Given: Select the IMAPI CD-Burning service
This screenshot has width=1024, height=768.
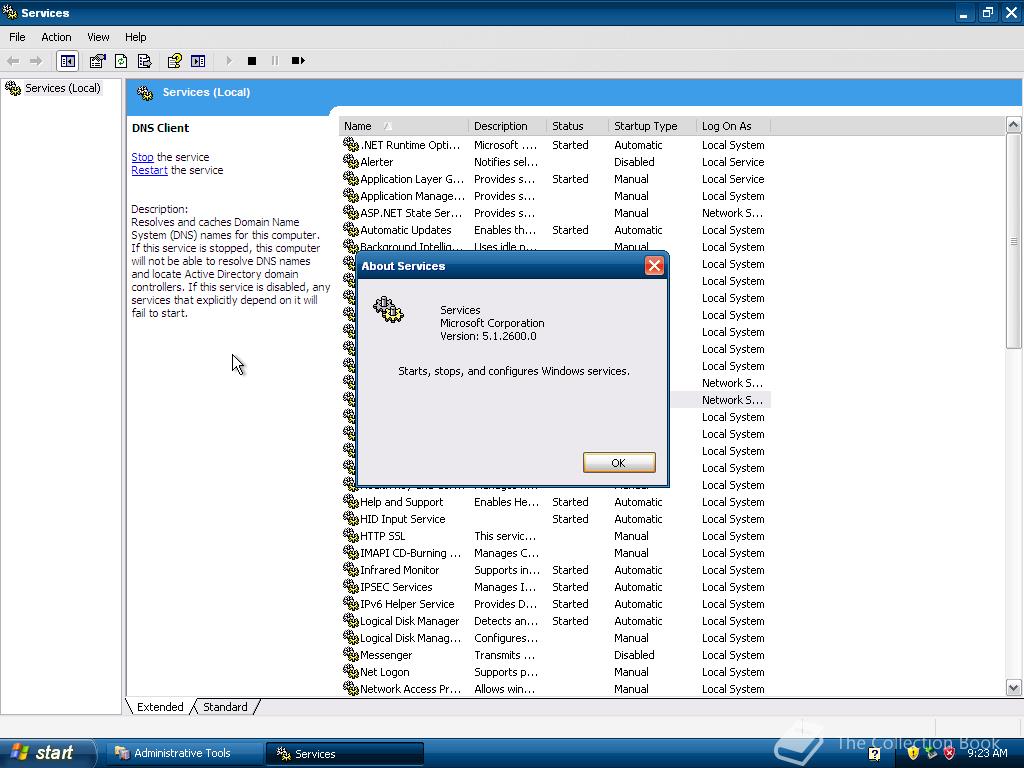Looking at the screenshot, I should 555,552.
